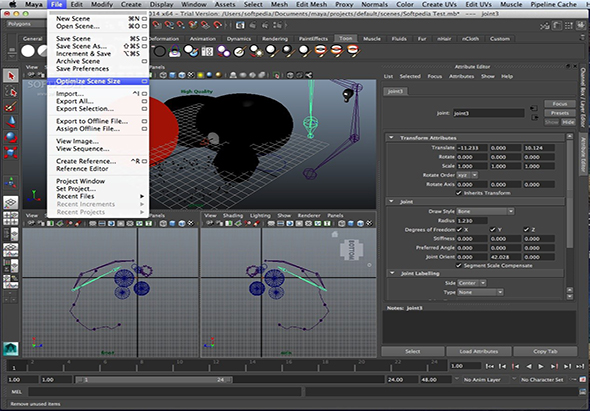590x411 pixels.
Task: Activate the Paint Selection brush tool
Action: (x=11, y=107)
